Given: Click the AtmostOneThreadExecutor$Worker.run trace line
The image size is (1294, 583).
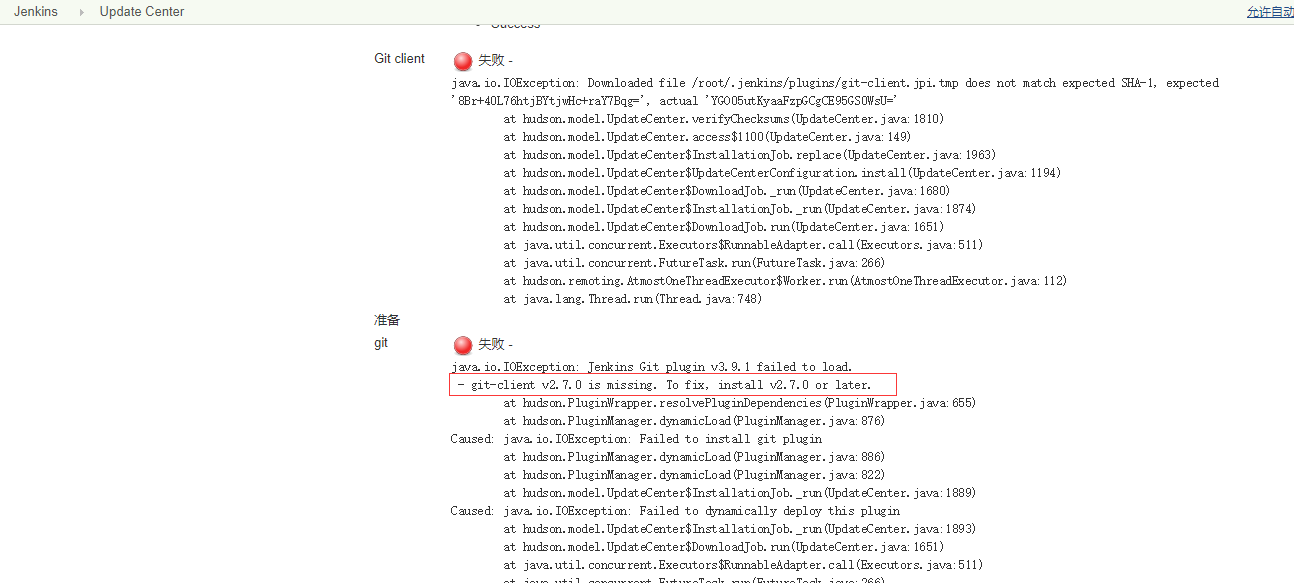Looking at the screenshot, I should coord(786,281).
